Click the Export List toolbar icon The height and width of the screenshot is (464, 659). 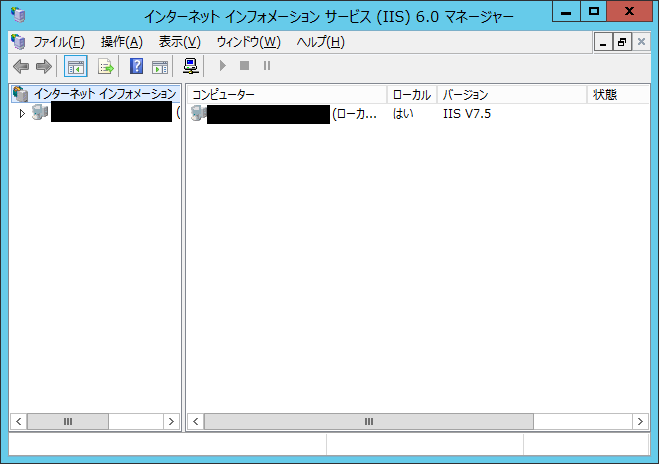click(105, 66)
